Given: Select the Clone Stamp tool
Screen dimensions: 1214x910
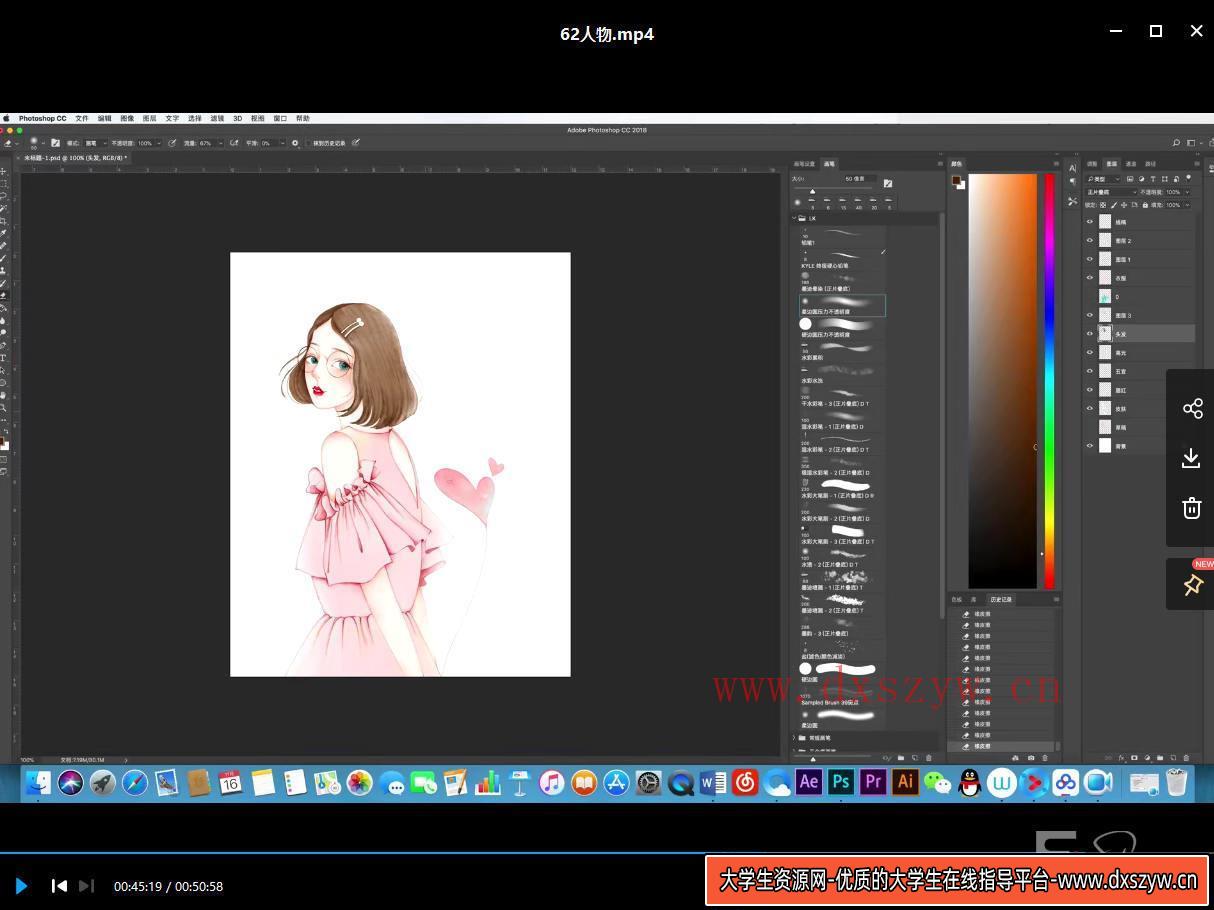Looking at the screenshot, I should tap(4, 270).
